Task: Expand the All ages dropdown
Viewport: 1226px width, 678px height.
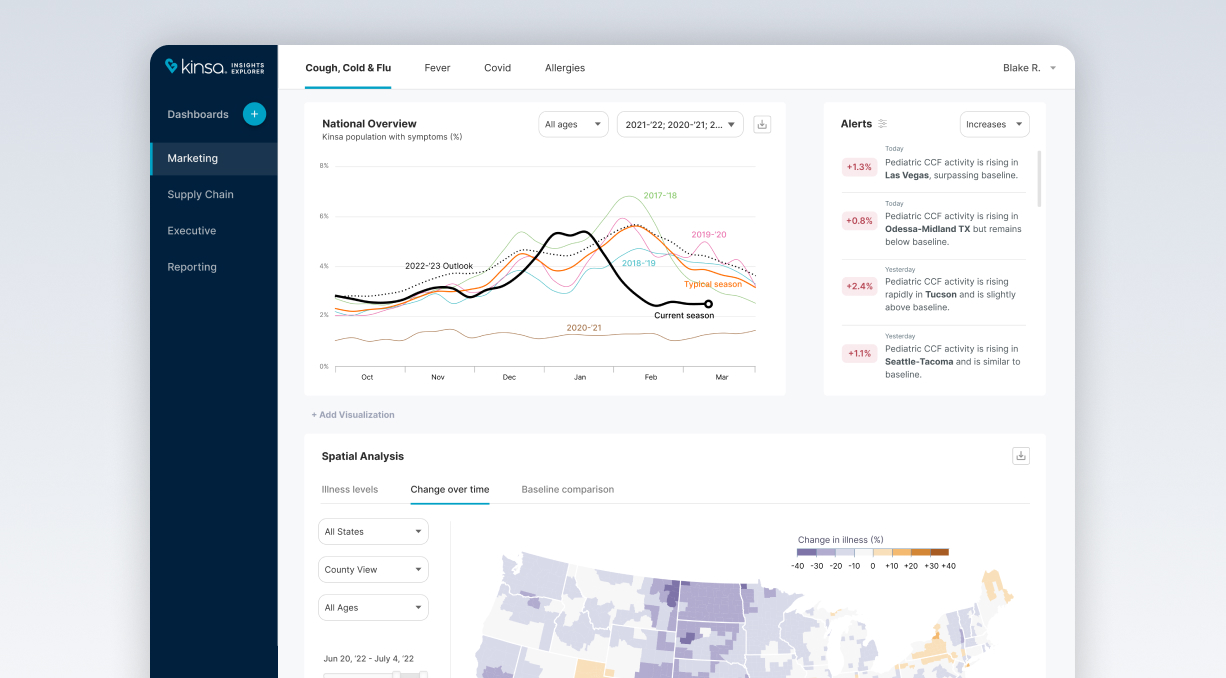Action: (573, 124)
